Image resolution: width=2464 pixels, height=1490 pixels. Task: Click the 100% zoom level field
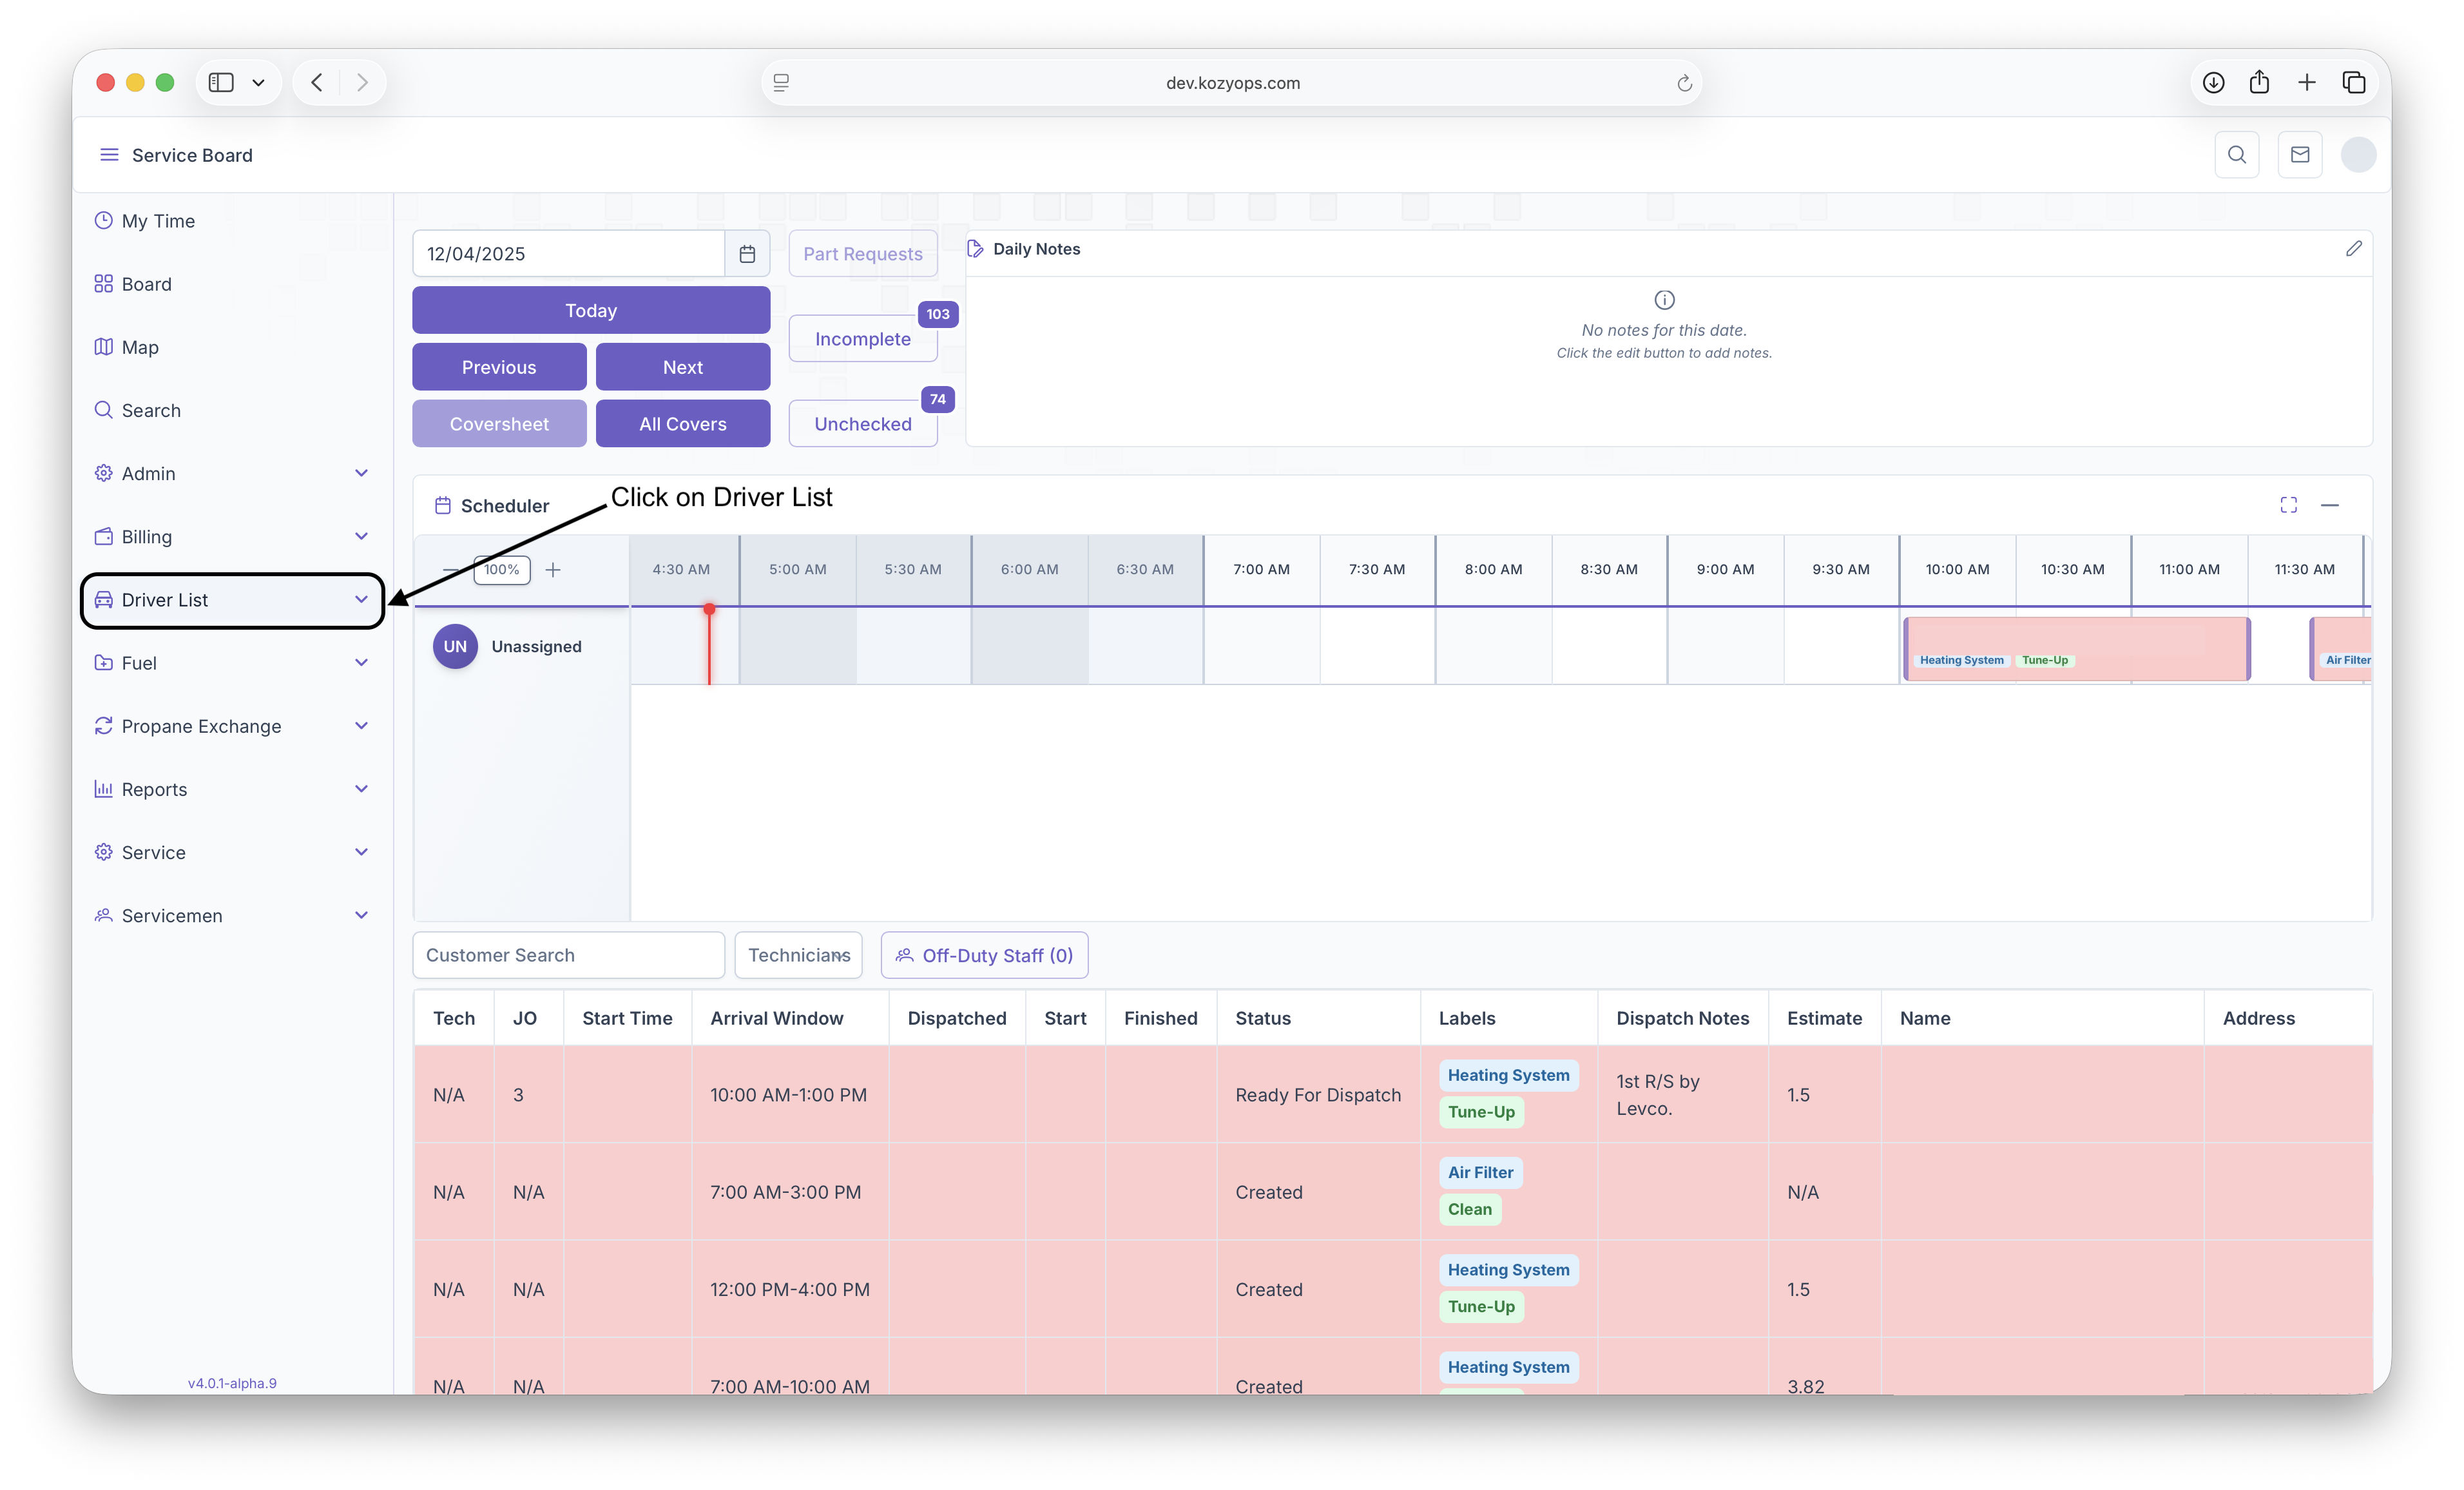click(x=502, y=570)
